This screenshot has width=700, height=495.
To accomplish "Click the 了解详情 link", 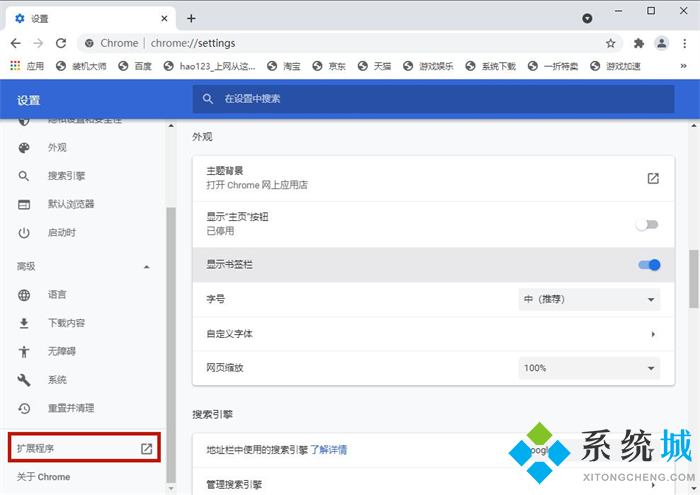I will click(329, 450).
